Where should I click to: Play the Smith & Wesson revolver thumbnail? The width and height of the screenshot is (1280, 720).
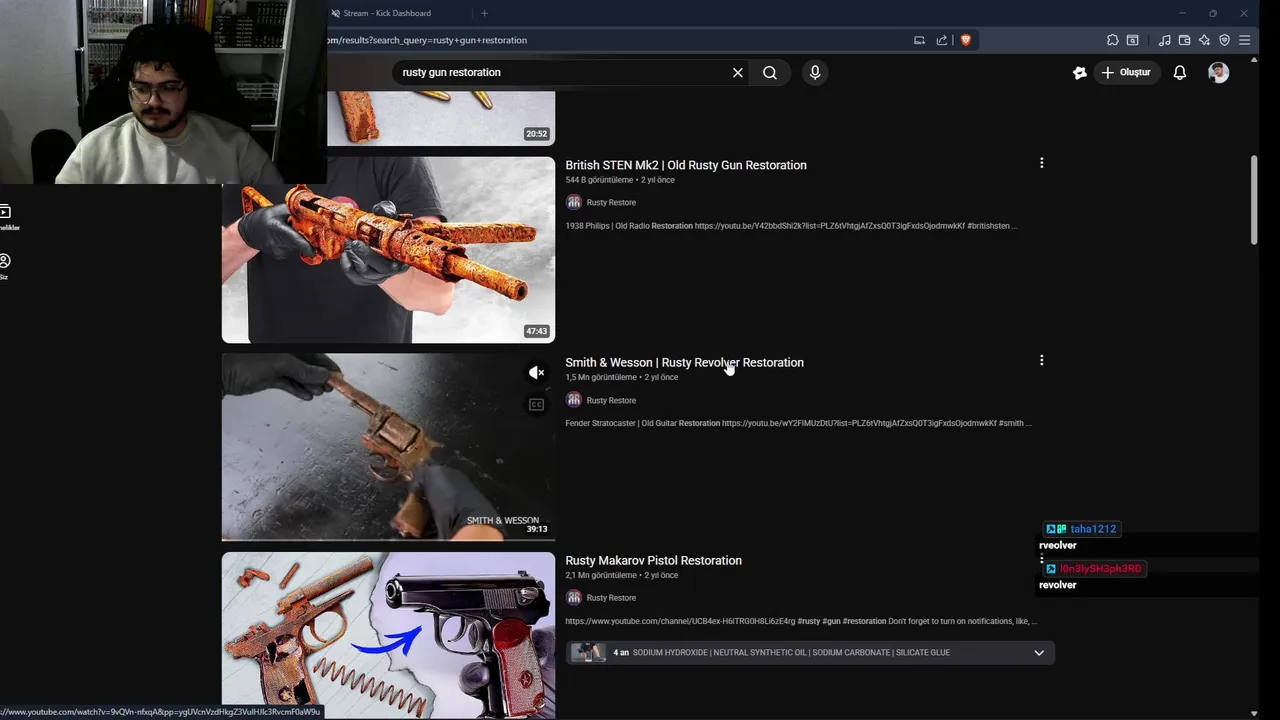click(388, 447)
